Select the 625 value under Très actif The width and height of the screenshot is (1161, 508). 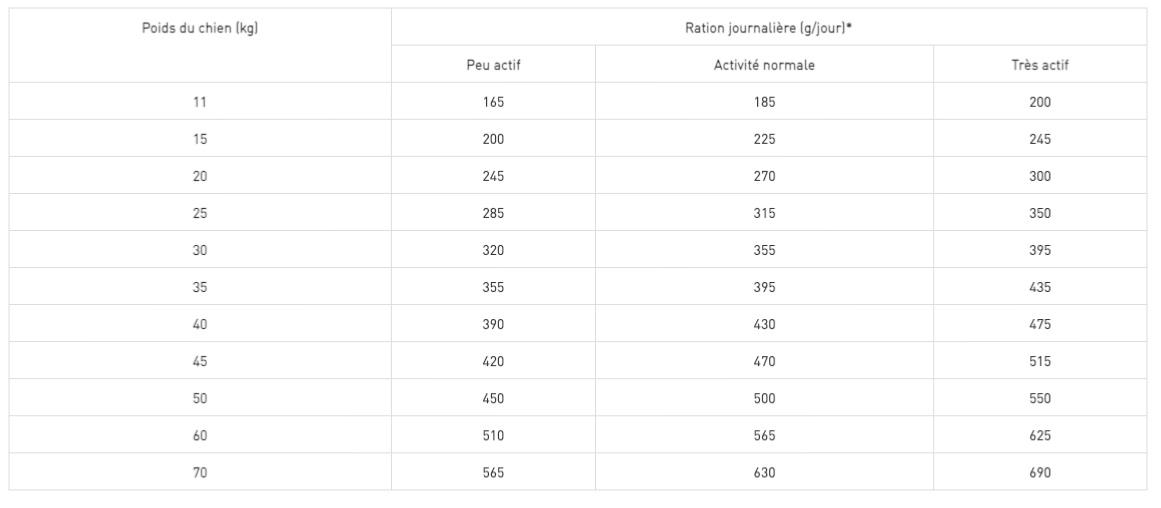1040,435
